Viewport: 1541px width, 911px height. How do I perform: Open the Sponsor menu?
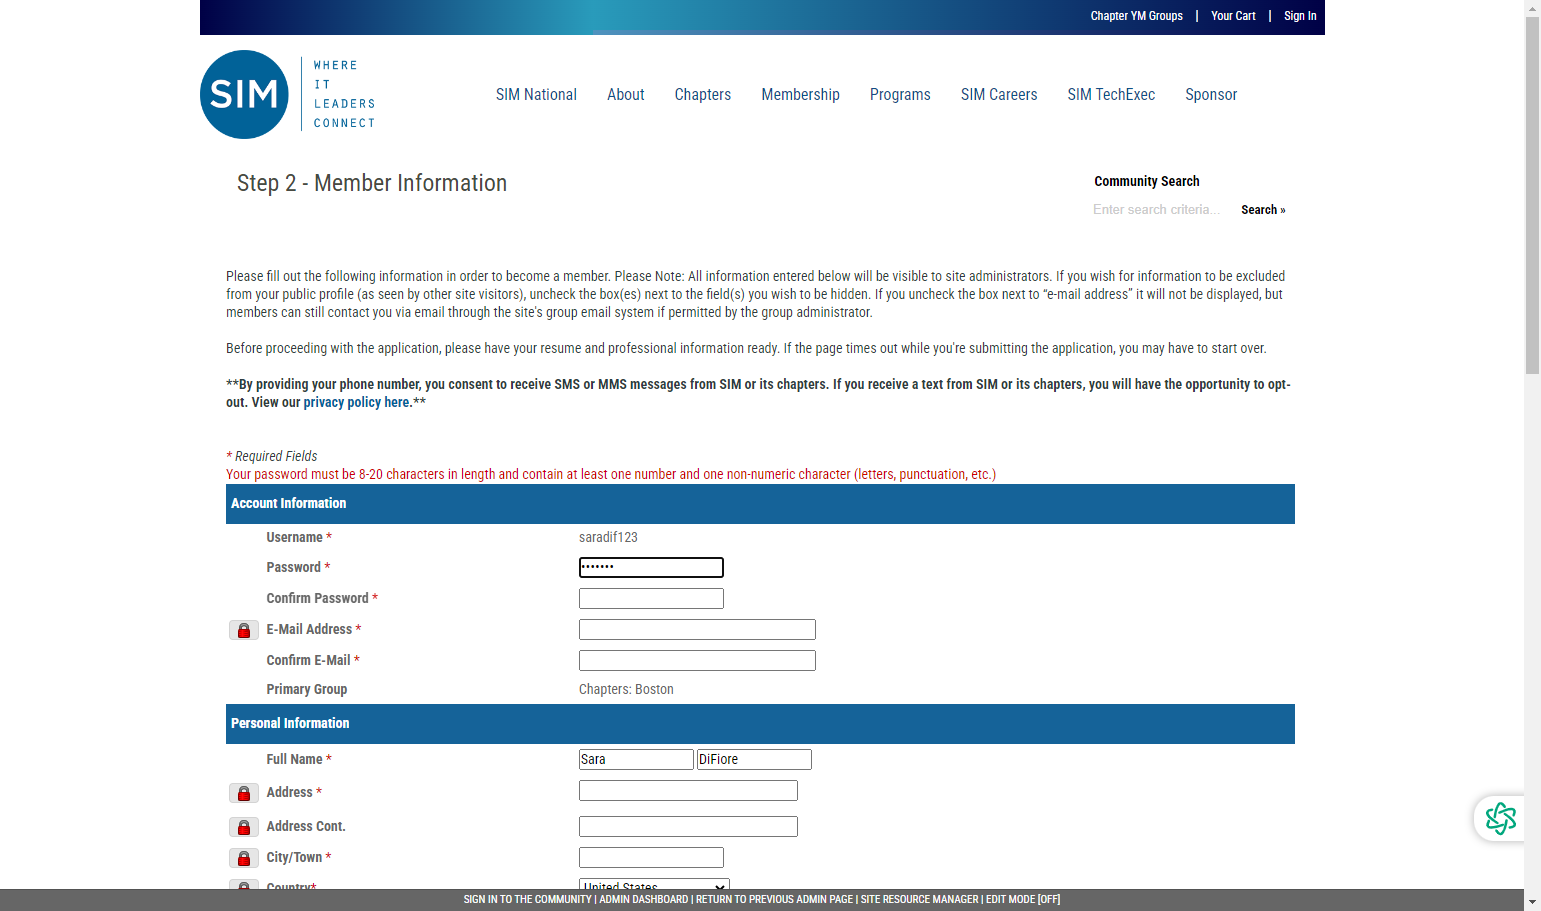(x=1211, y=95)
